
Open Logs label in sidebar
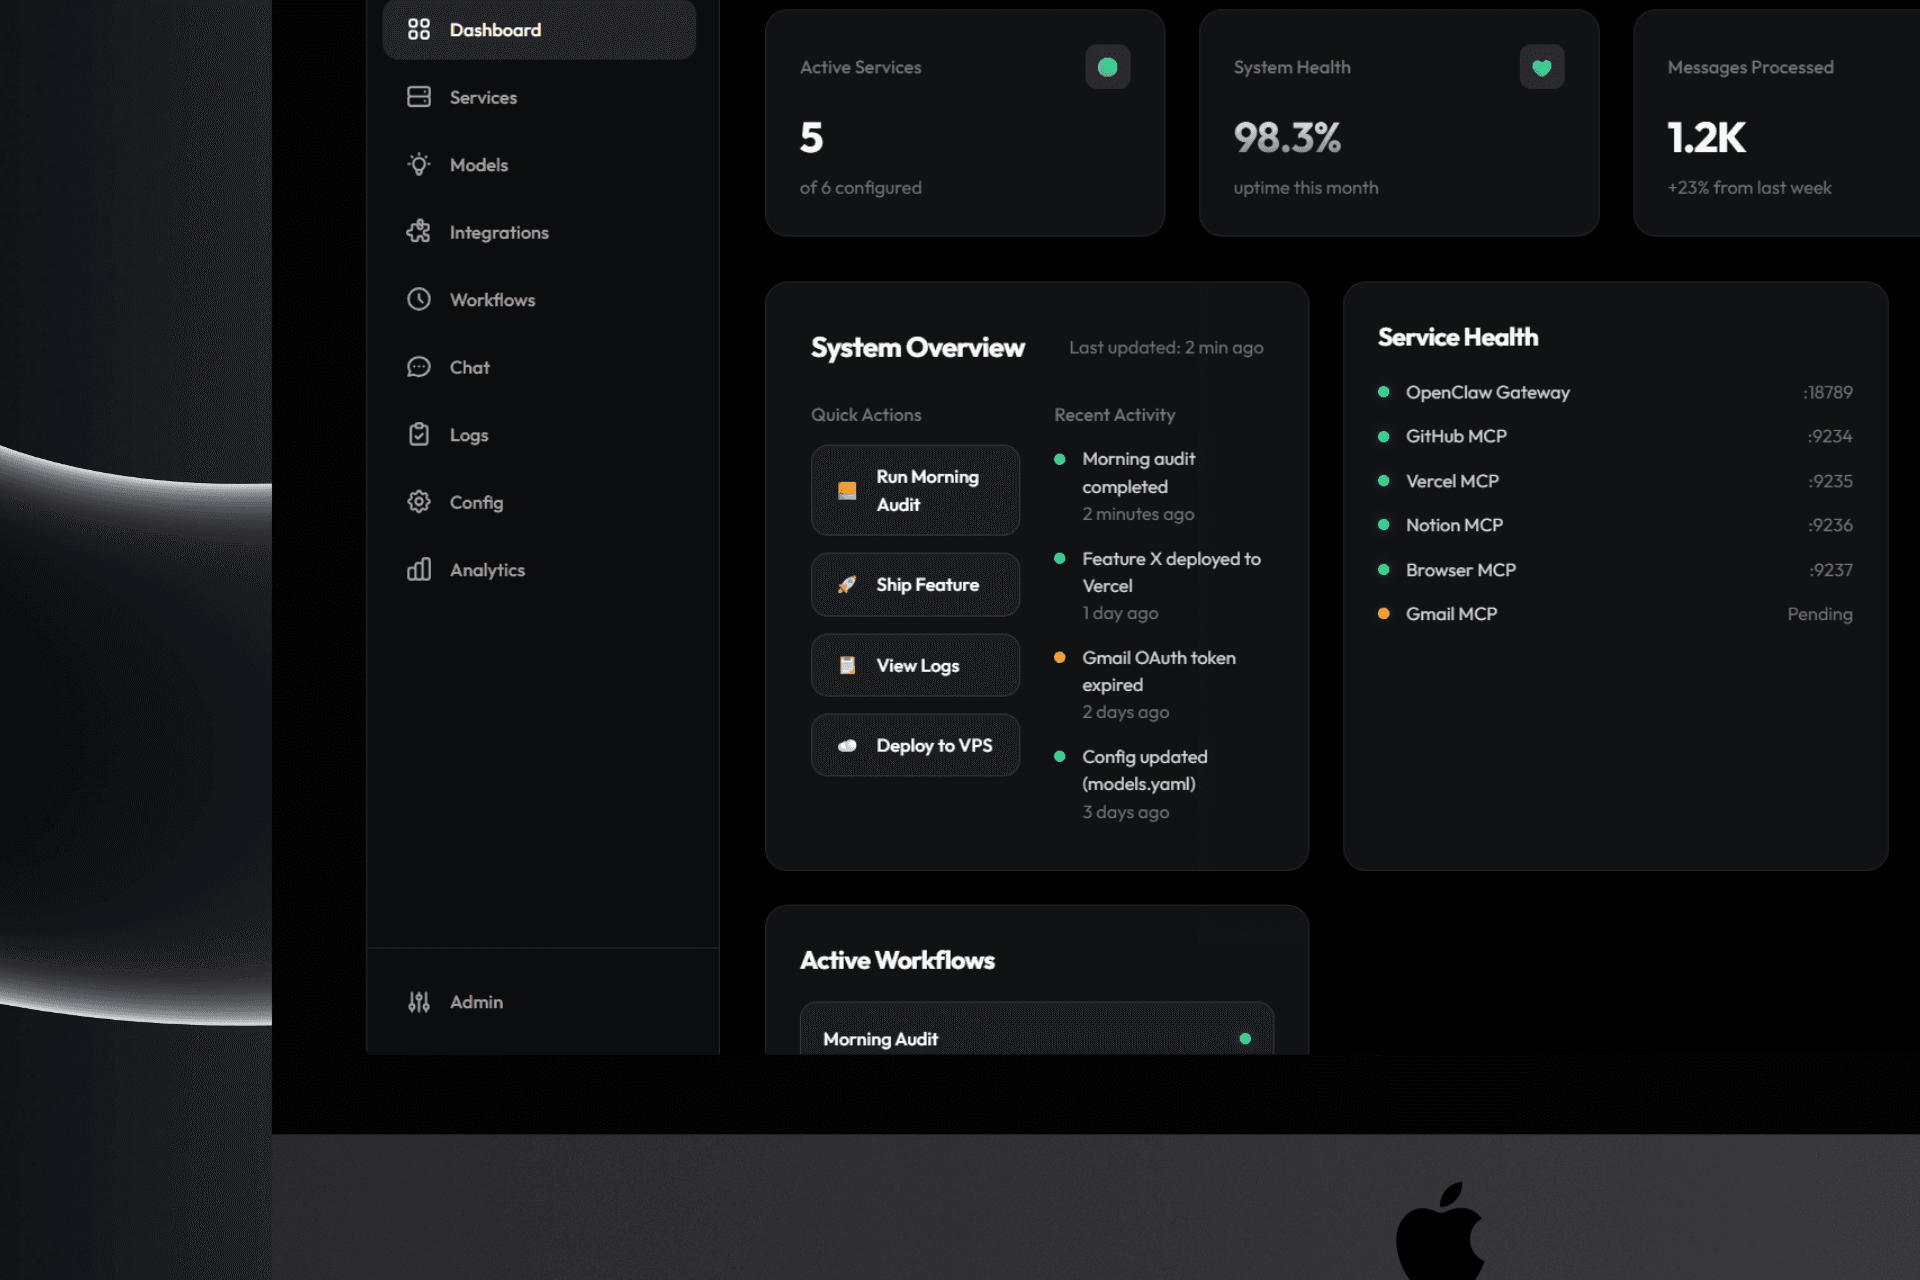coord(469,435)
